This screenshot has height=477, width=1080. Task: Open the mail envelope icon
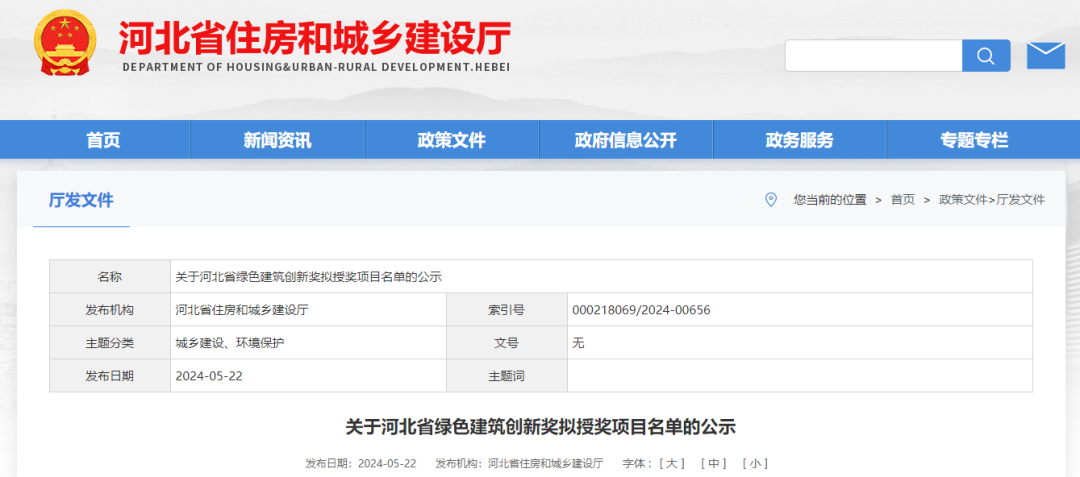pyautogui.click(x=1046, y=56)
